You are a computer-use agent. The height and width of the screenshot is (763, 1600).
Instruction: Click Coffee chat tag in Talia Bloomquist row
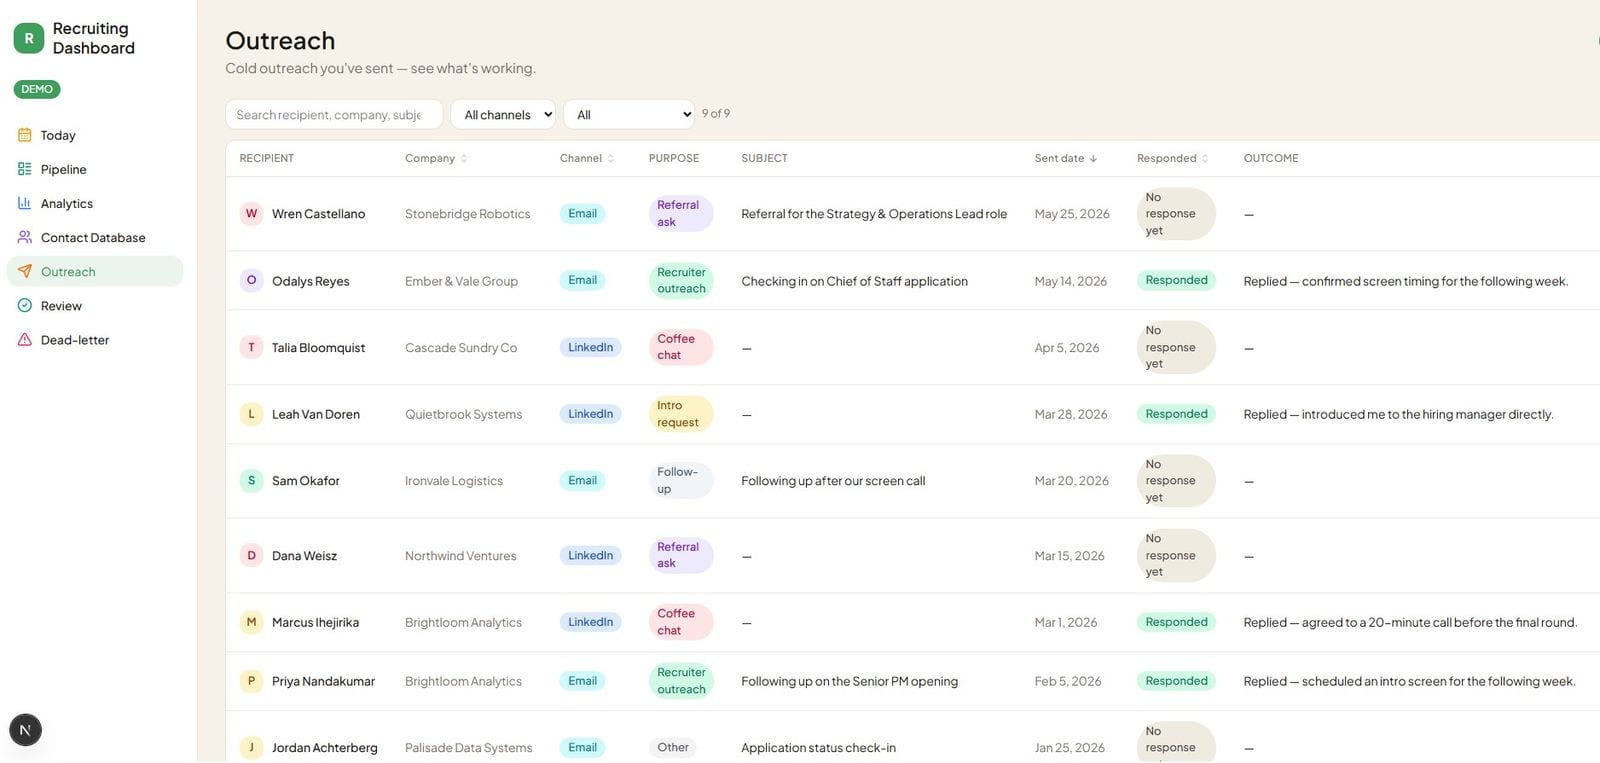[x=681, y=347]
